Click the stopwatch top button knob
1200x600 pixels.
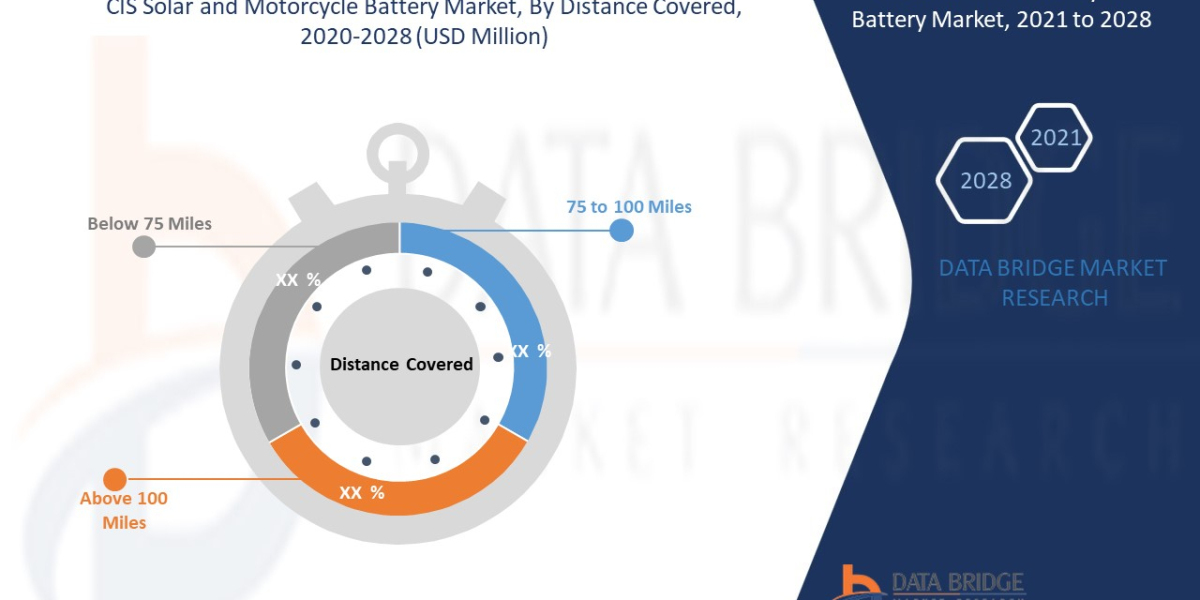click(398, 145)
